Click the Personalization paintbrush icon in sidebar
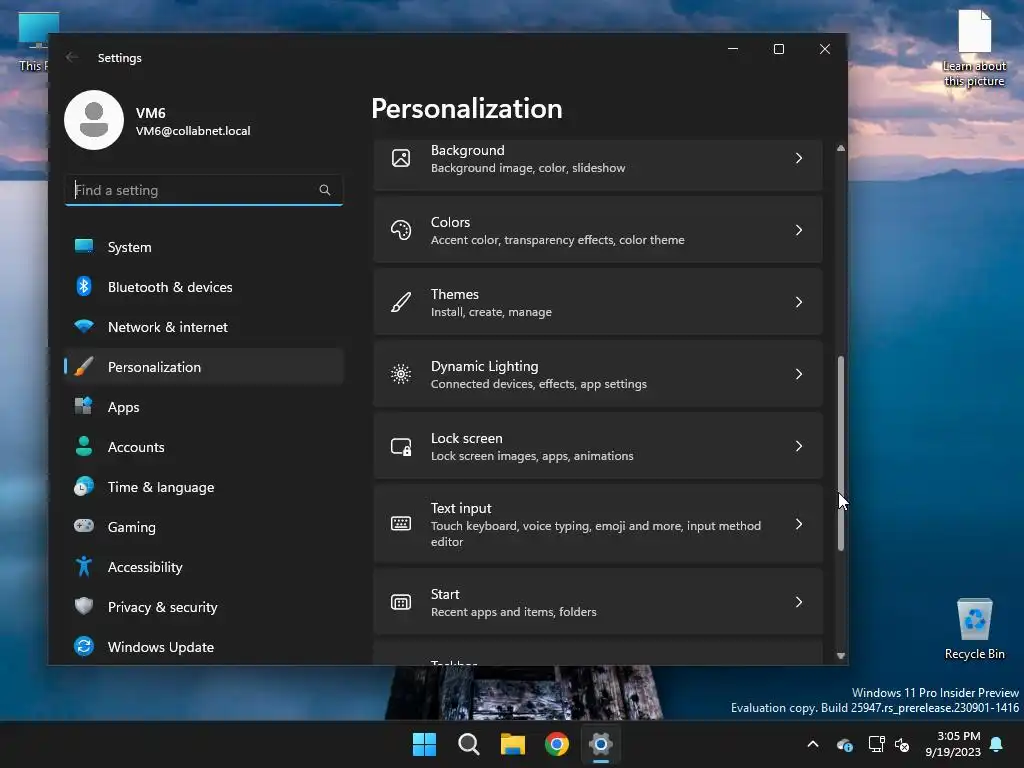This screenshot has width=1024, height=768. (x=84, y=366)
